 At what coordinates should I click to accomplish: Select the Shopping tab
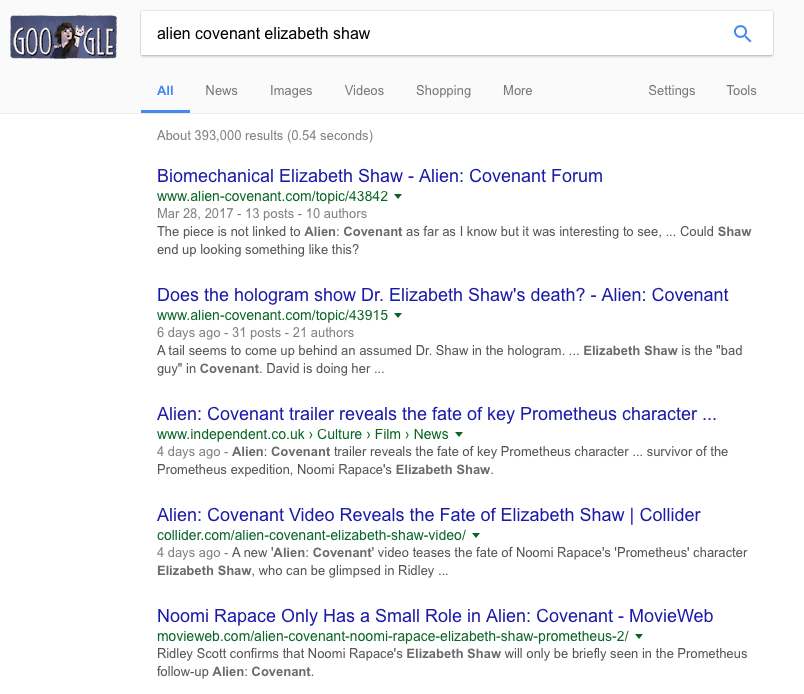coord(443,90)
